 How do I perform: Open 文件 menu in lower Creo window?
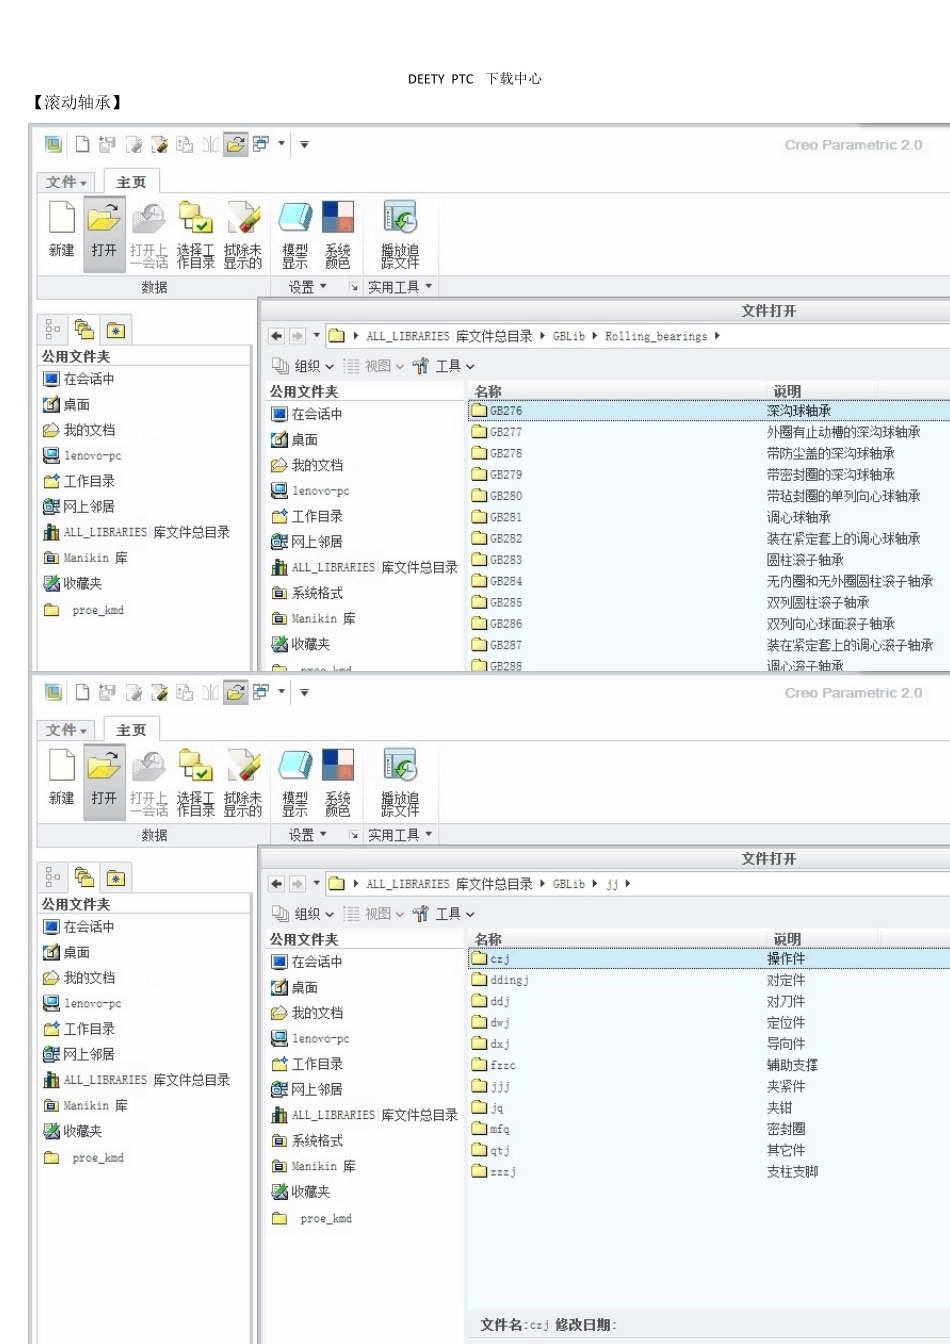point(66,730)
